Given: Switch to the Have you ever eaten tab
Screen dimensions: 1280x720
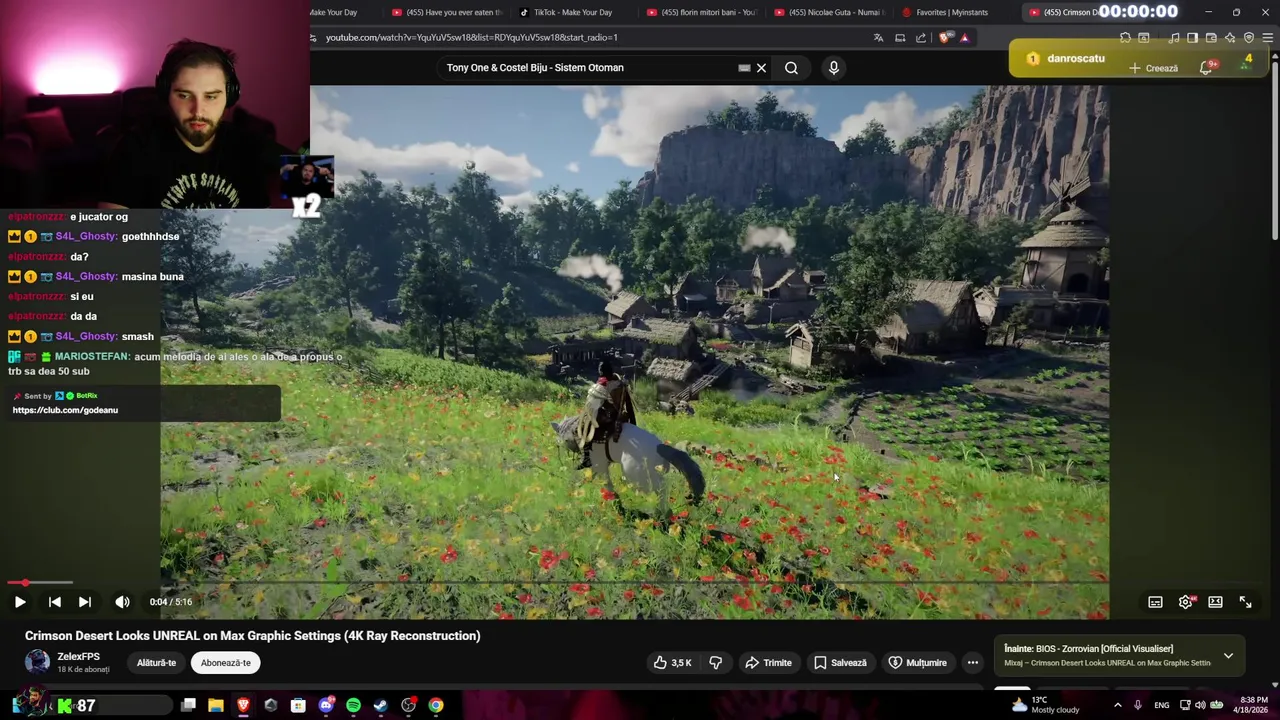Looking at the screenshot, I should (x=446, y=12).
